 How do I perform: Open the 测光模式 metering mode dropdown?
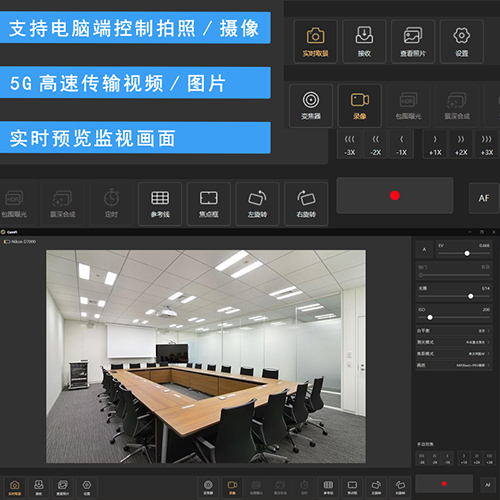(x=454, y=342)
